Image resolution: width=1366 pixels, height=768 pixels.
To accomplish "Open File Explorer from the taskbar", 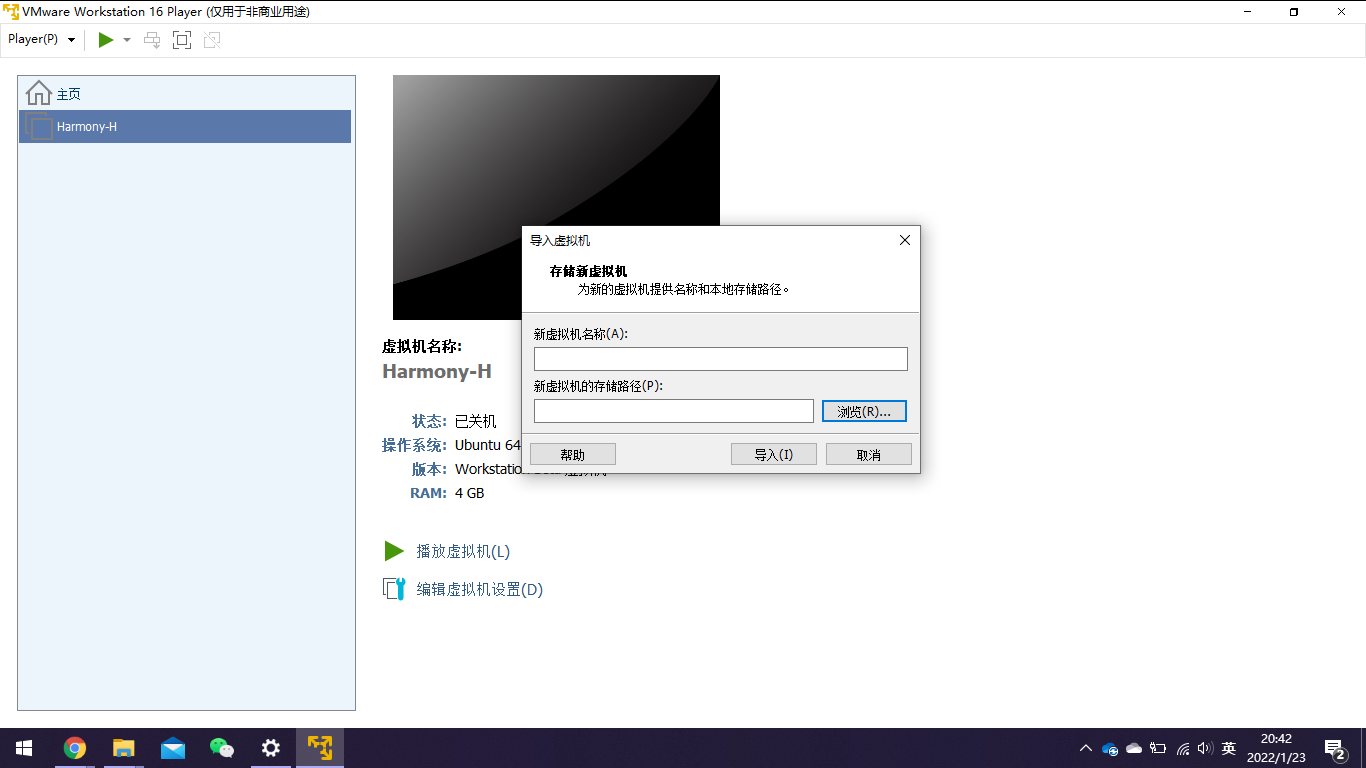I will (x=123, y=748).
